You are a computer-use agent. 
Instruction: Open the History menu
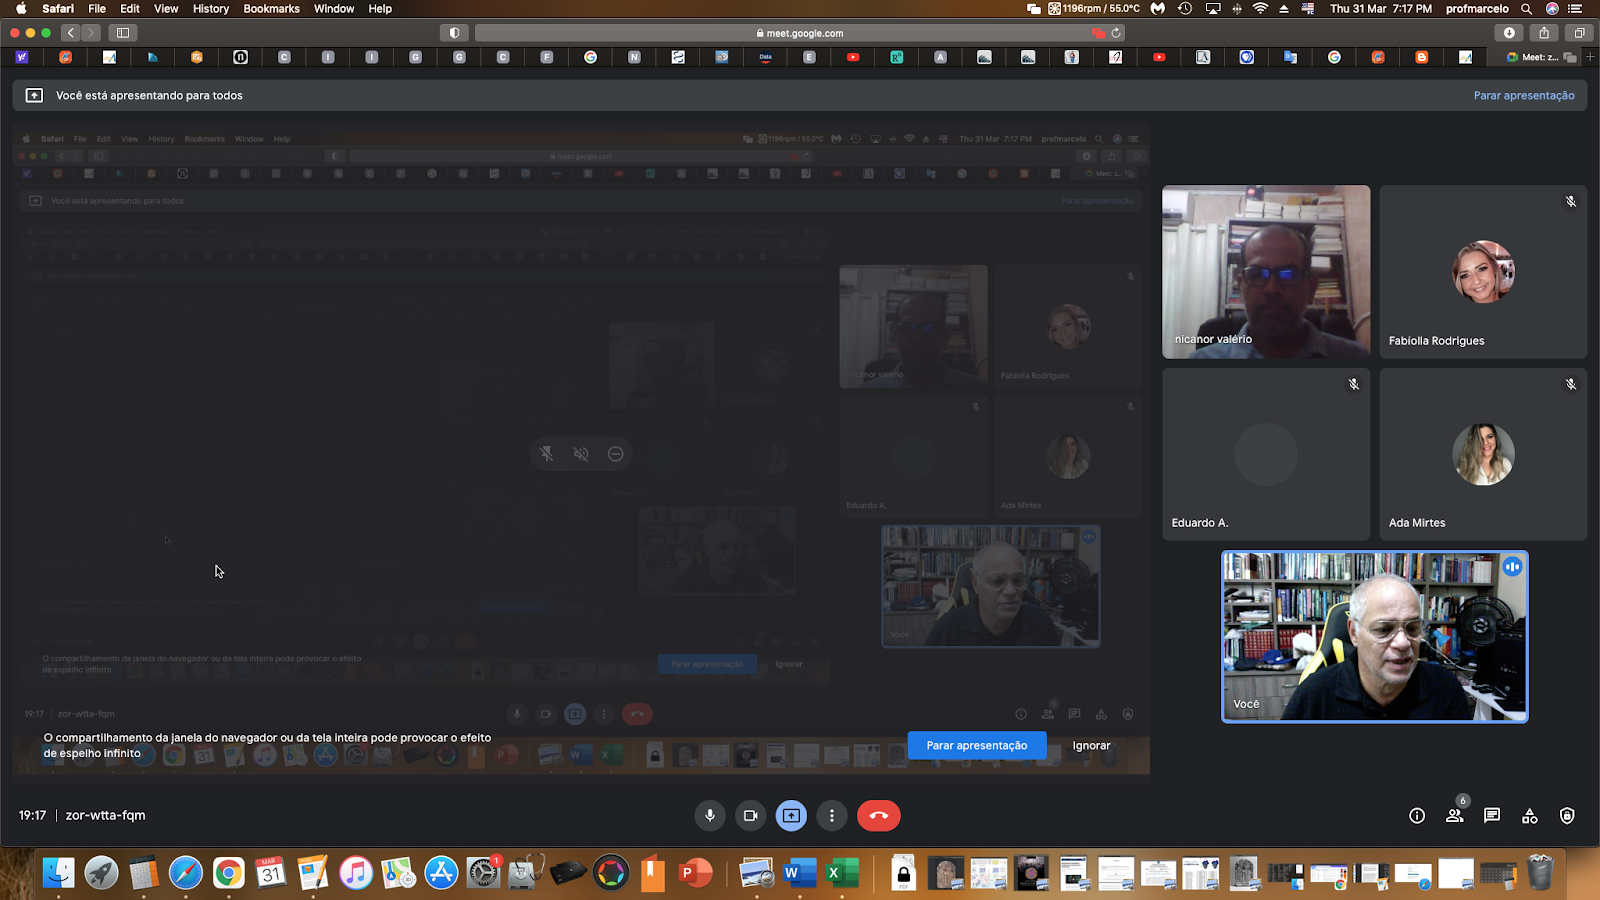211,8
